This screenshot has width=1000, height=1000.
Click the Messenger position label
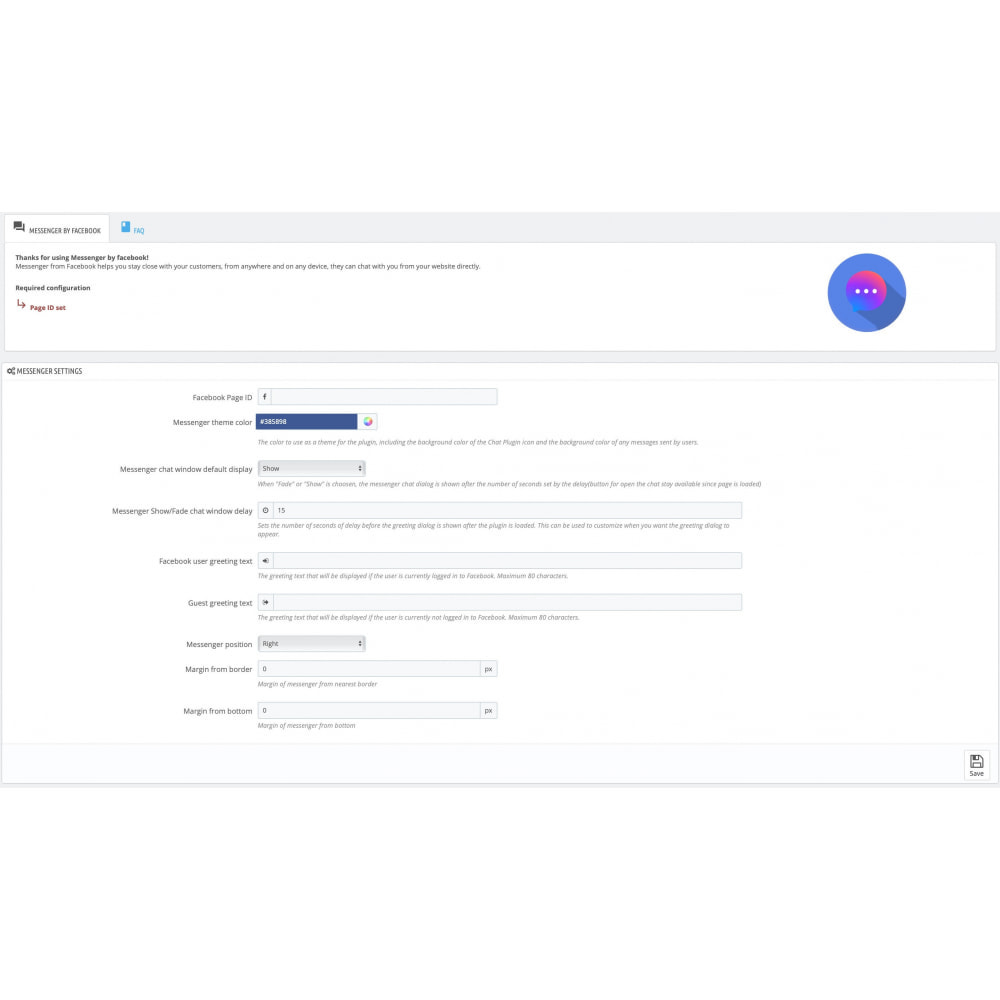click(x=219, y=645)
